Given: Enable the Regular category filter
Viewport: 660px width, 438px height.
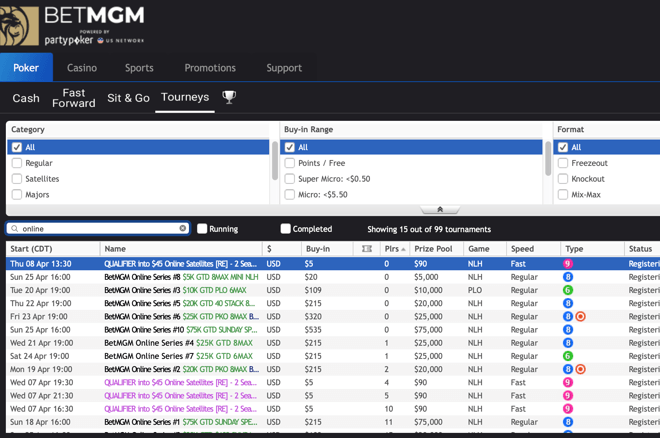Looking at the screenshot, I should tap(17, 163).
